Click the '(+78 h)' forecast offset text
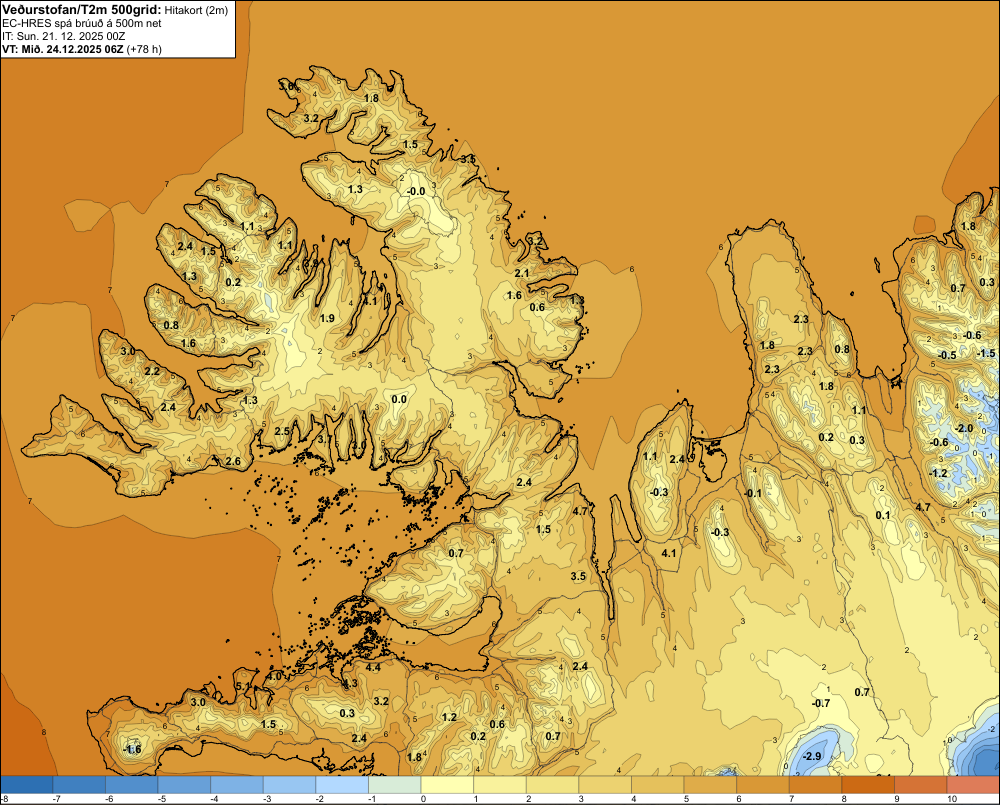The image size is (1000, 805). pyautogui.click(x=144, y=49)
